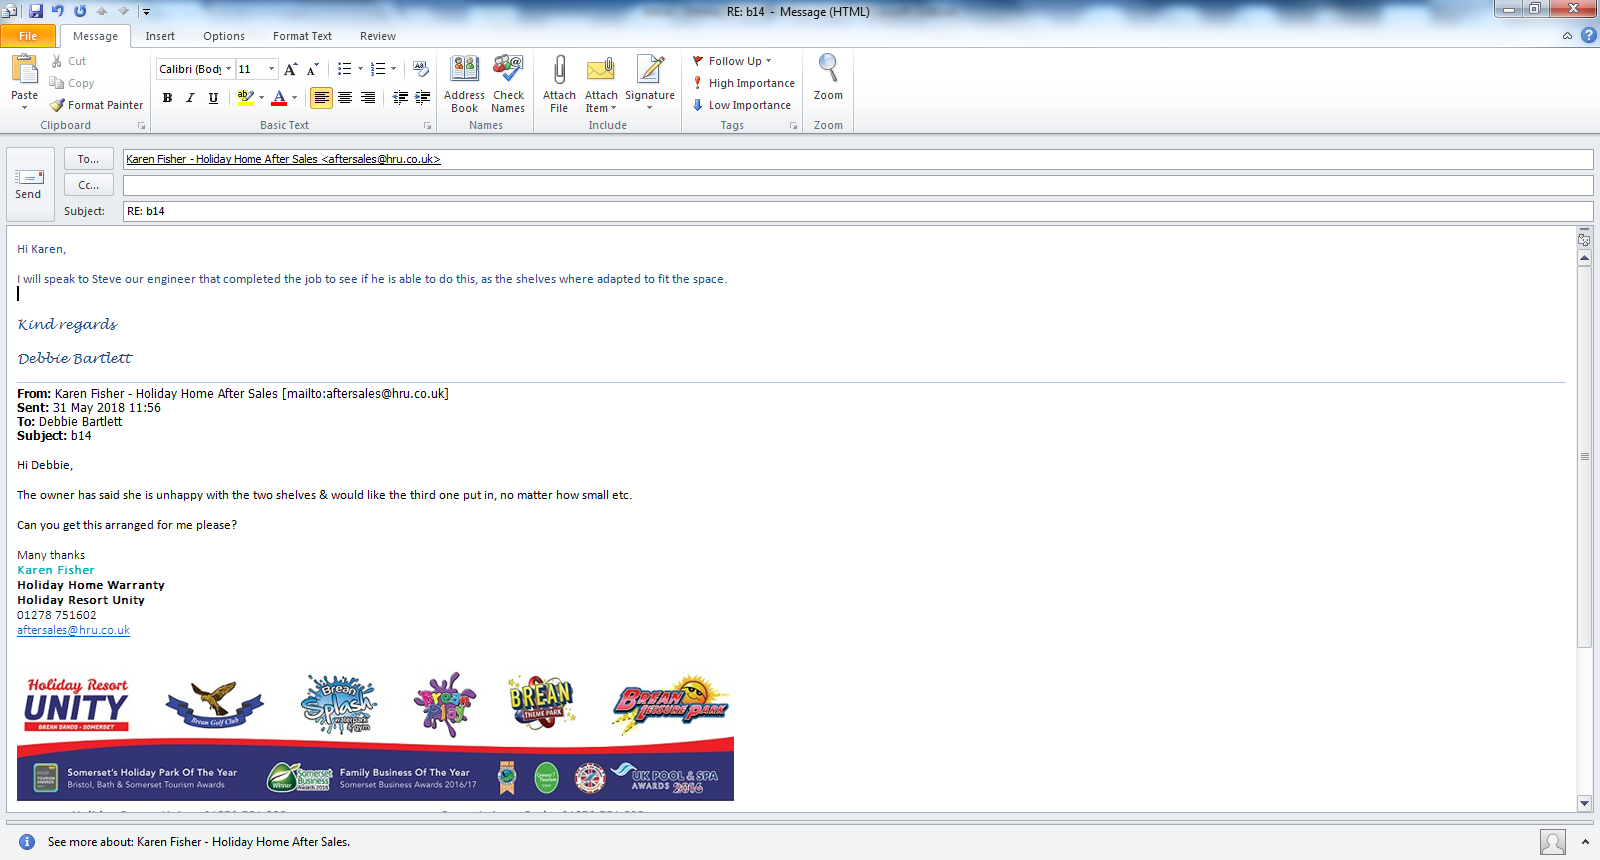The height and width of the screenshot is (860, 1600).
Task: Toggle Italic formatting
Action: pos(190,97)
